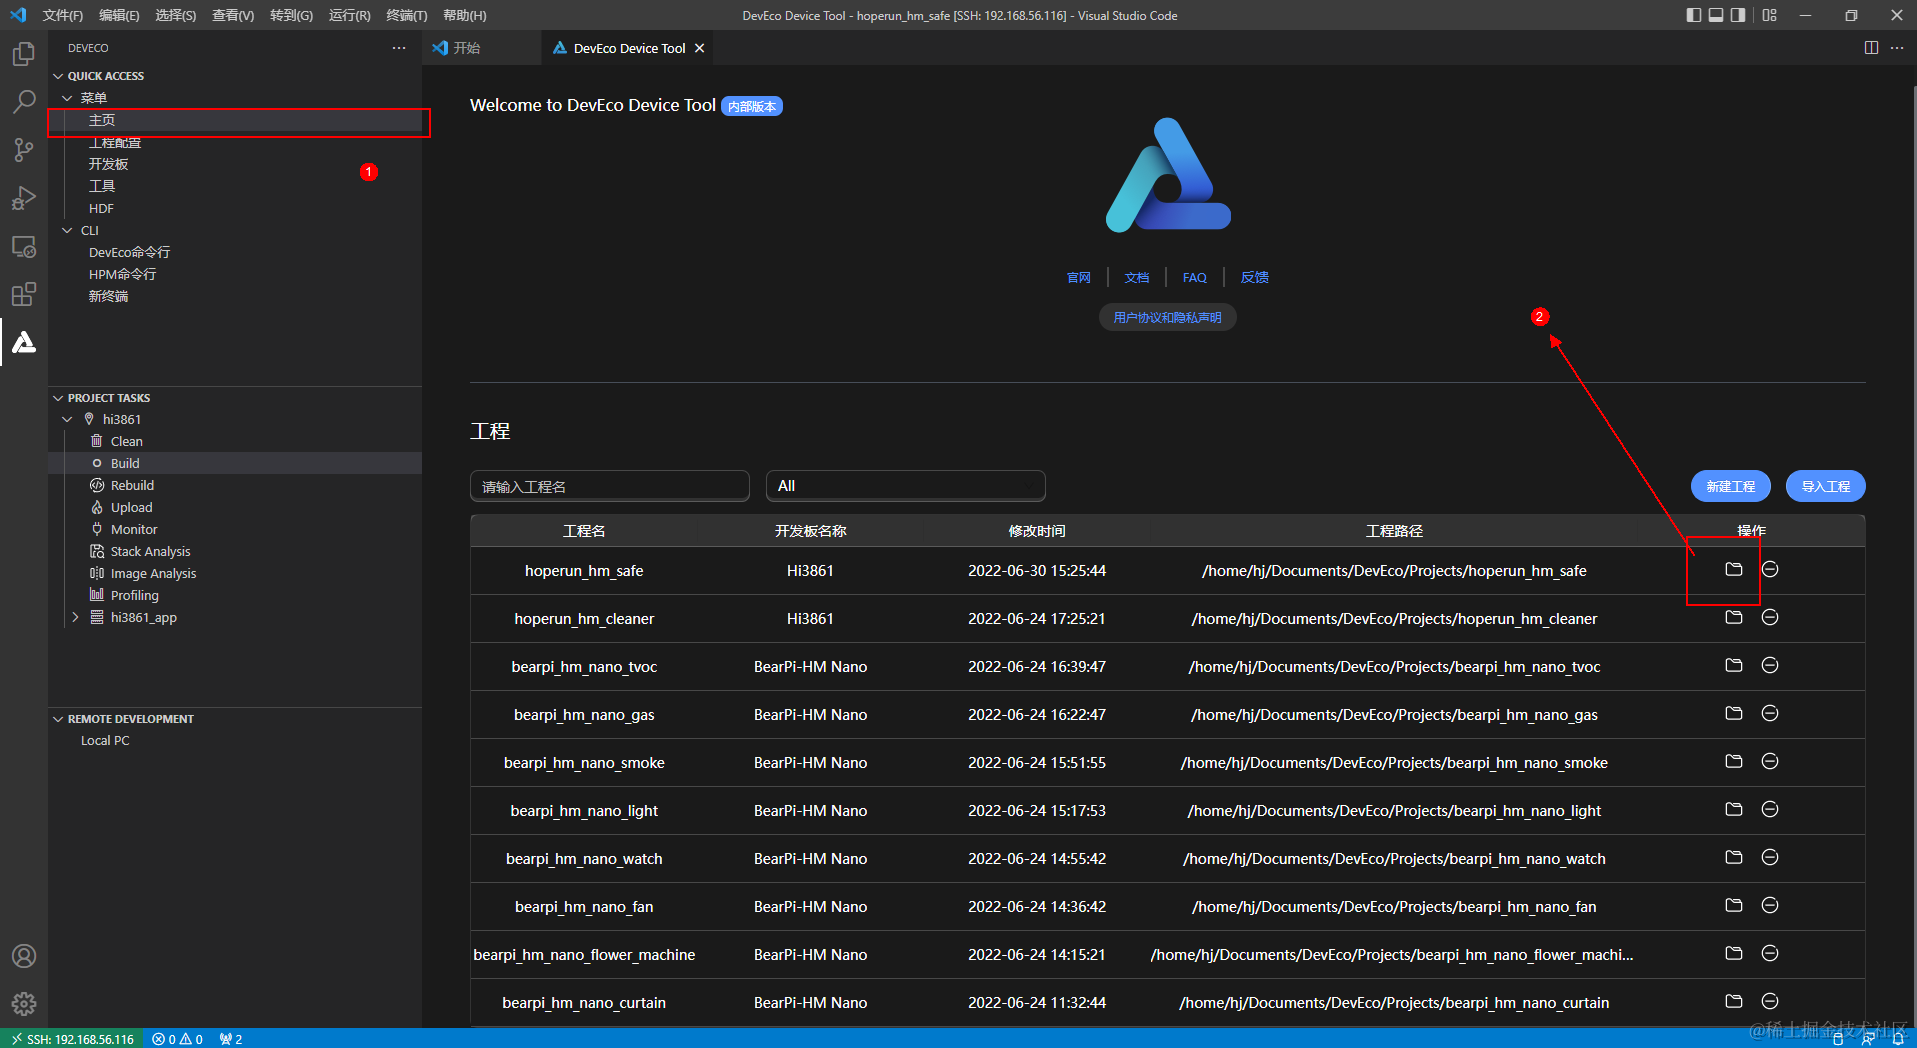
Task: Collapse the QUICK ACCESS section
Action: (58, 76)
